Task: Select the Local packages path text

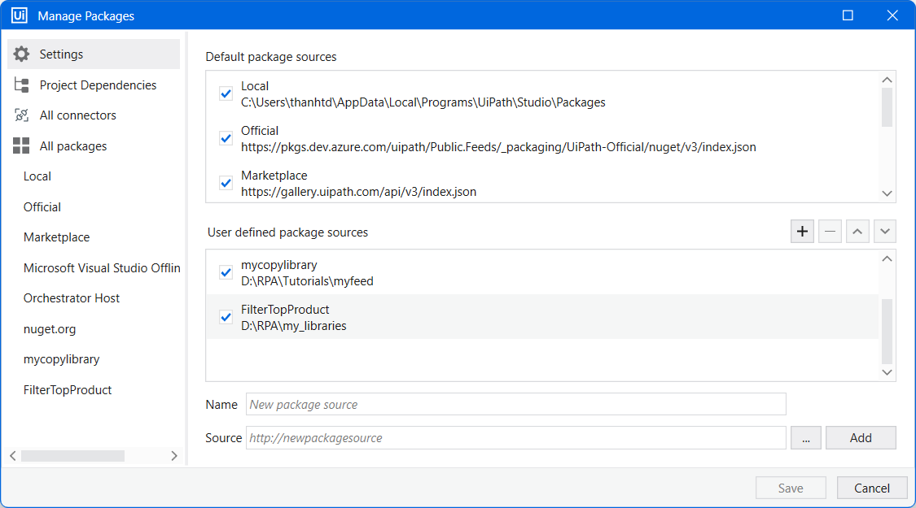Action: point(423,103)
